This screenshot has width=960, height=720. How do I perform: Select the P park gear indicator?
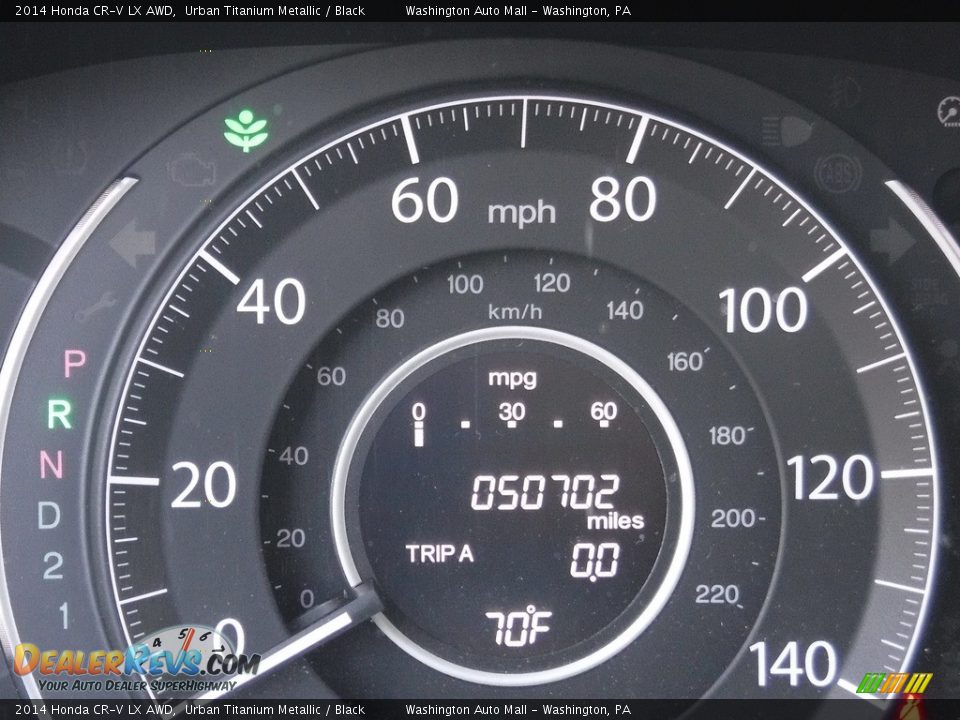pyautogui.click(x=74, y=364)
